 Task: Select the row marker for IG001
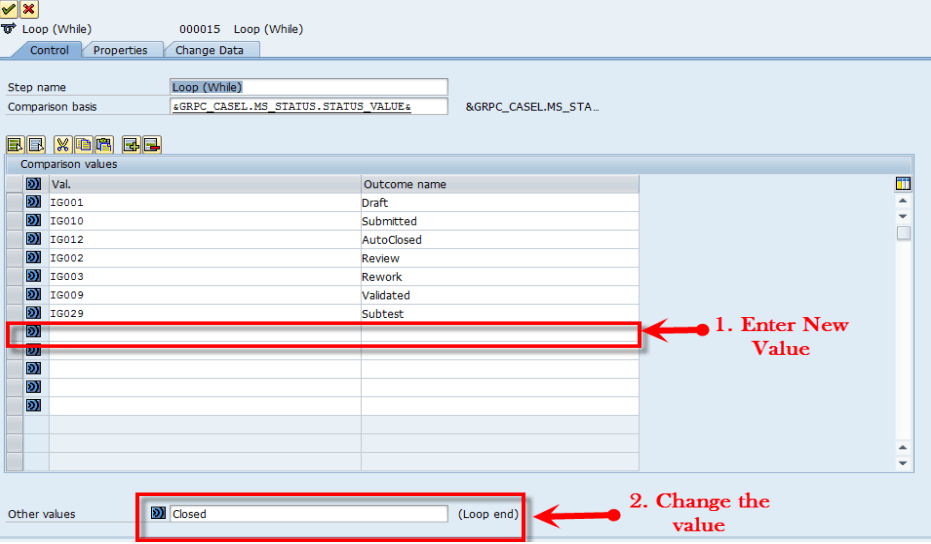15,203
